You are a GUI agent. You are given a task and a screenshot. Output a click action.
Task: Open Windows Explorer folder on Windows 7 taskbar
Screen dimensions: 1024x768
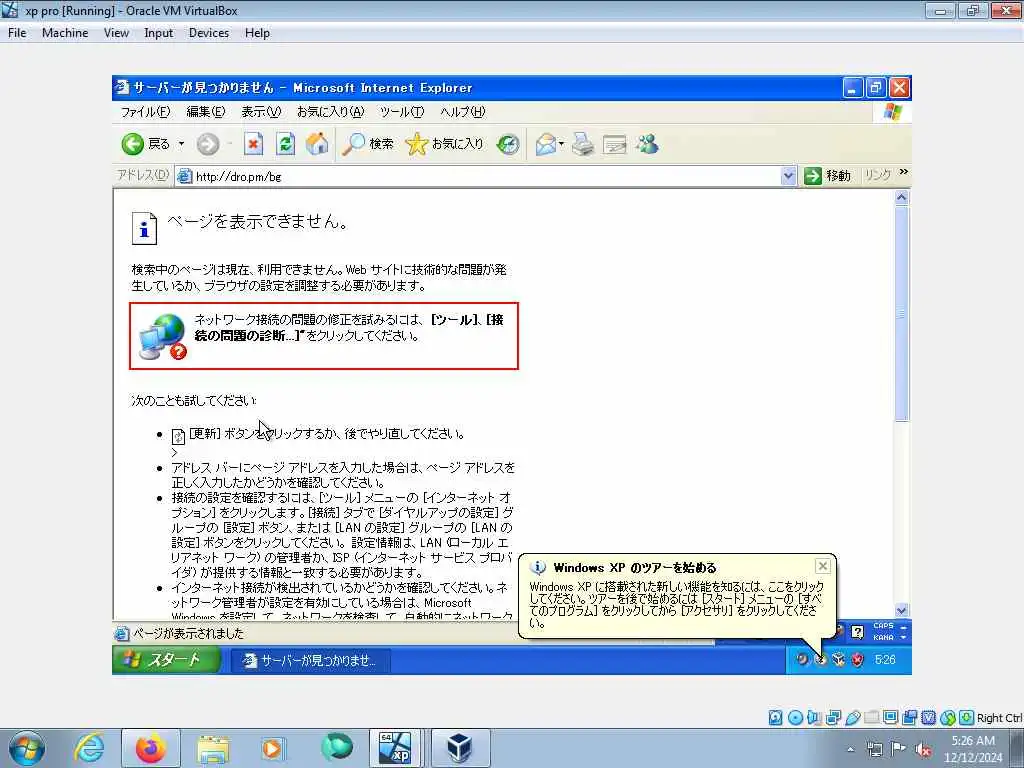[213, 748]
